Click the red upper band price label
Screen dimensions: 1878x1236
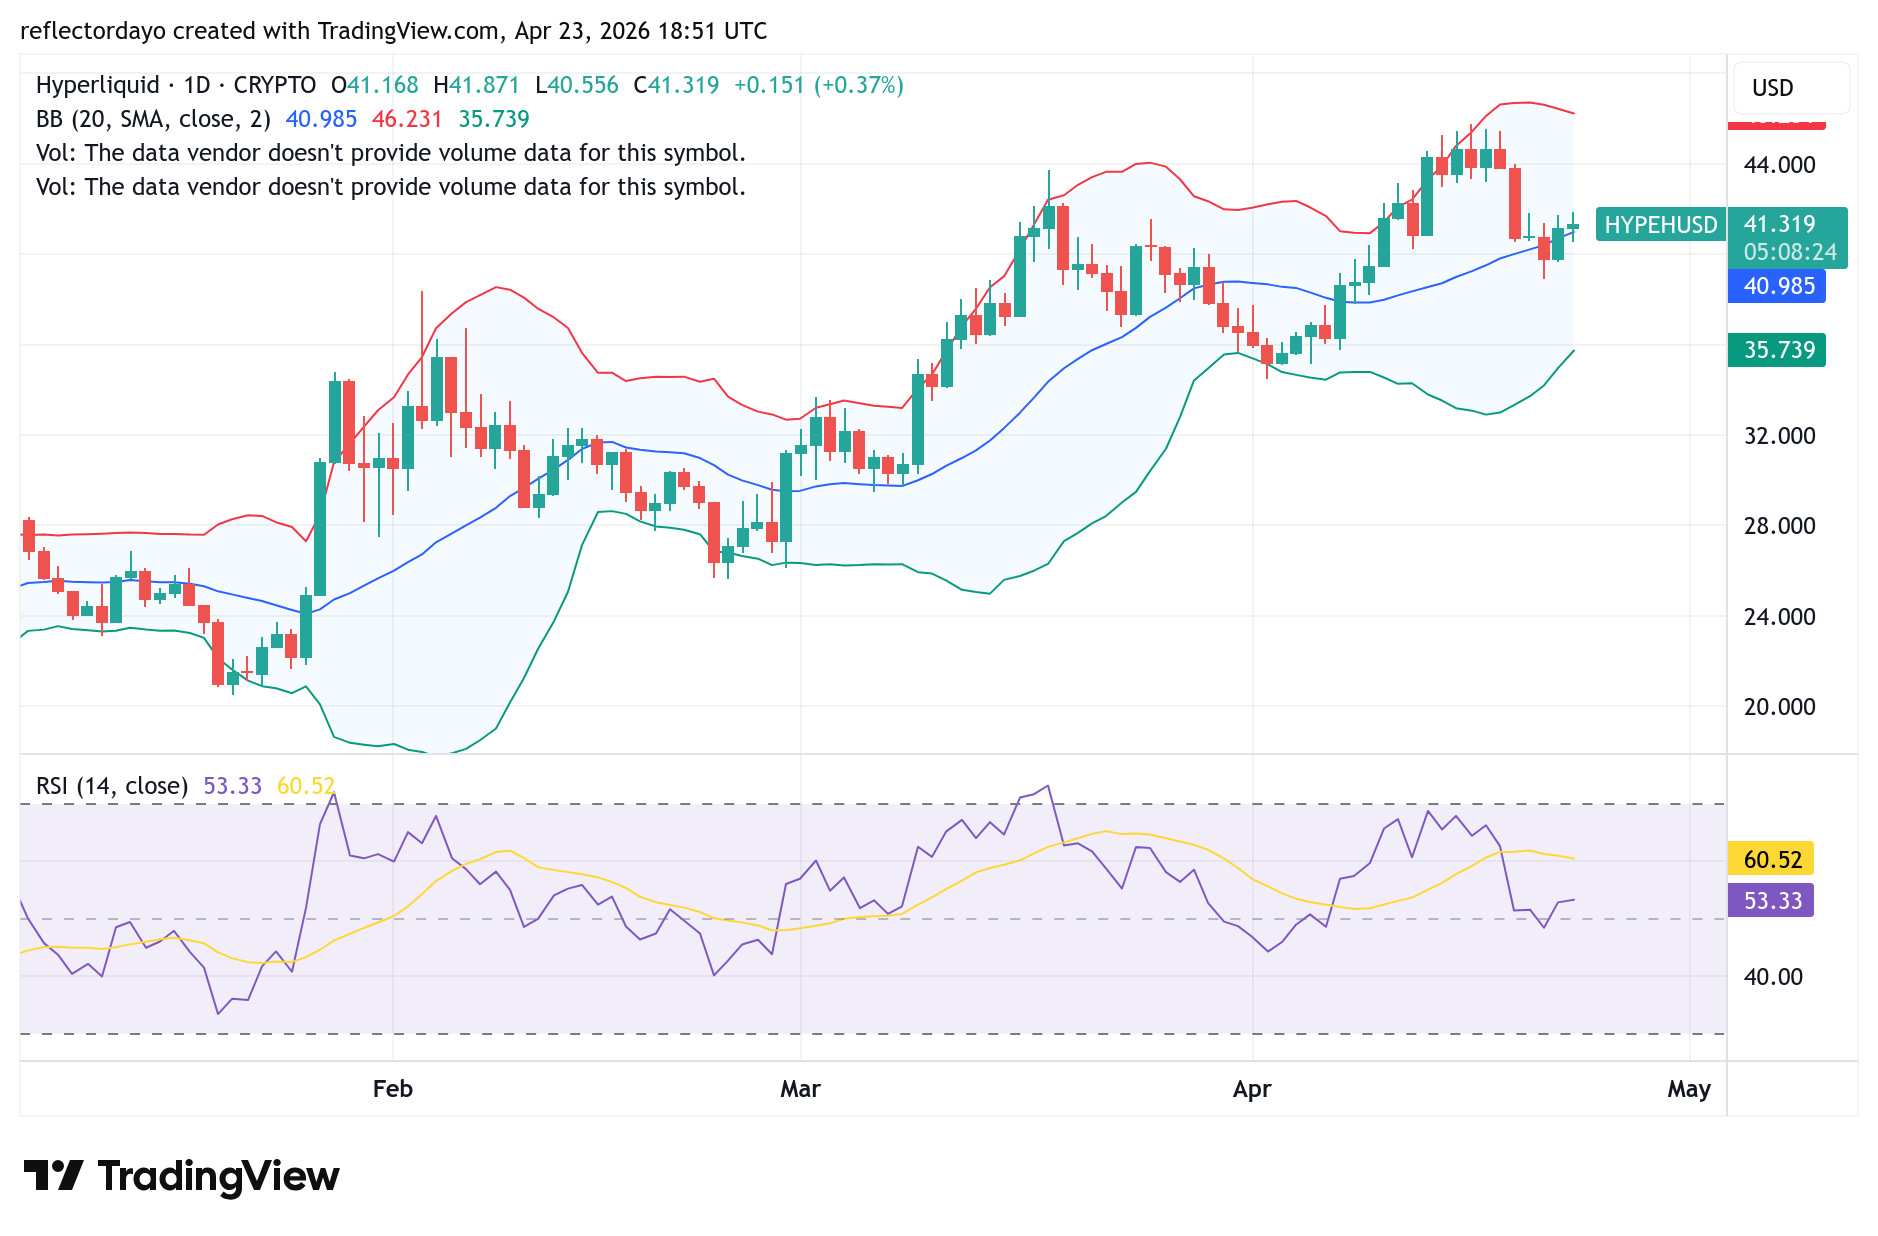[1777, 123]
